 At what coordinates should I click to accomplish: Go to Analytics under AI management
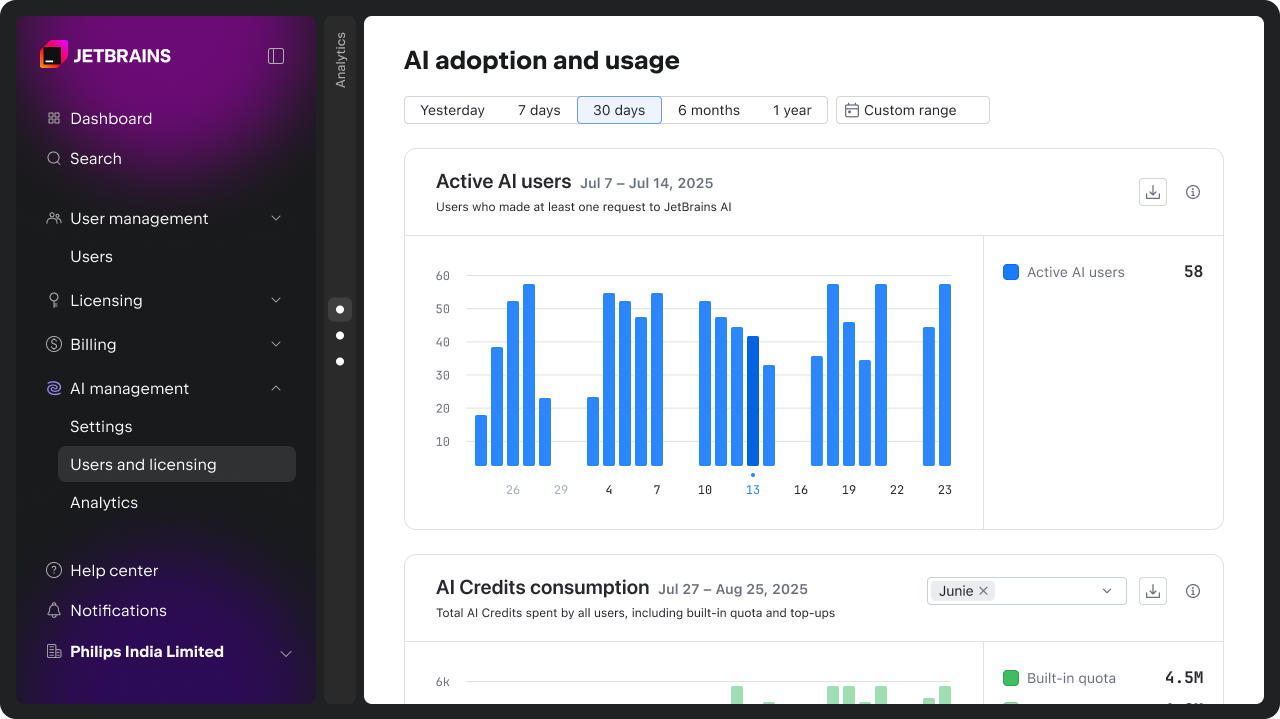tap(104, 502)
